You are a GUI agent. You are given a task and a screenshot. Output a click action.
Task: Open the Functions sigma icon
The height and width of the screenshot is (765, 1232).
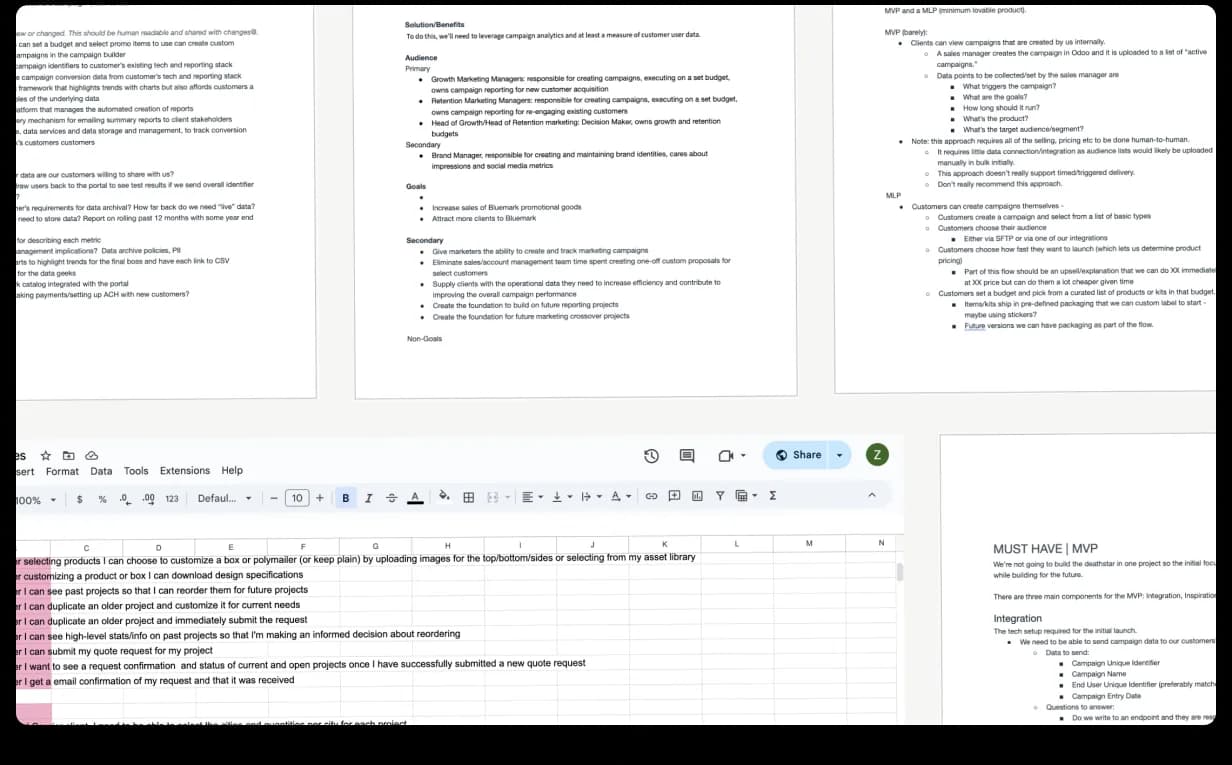773,496
